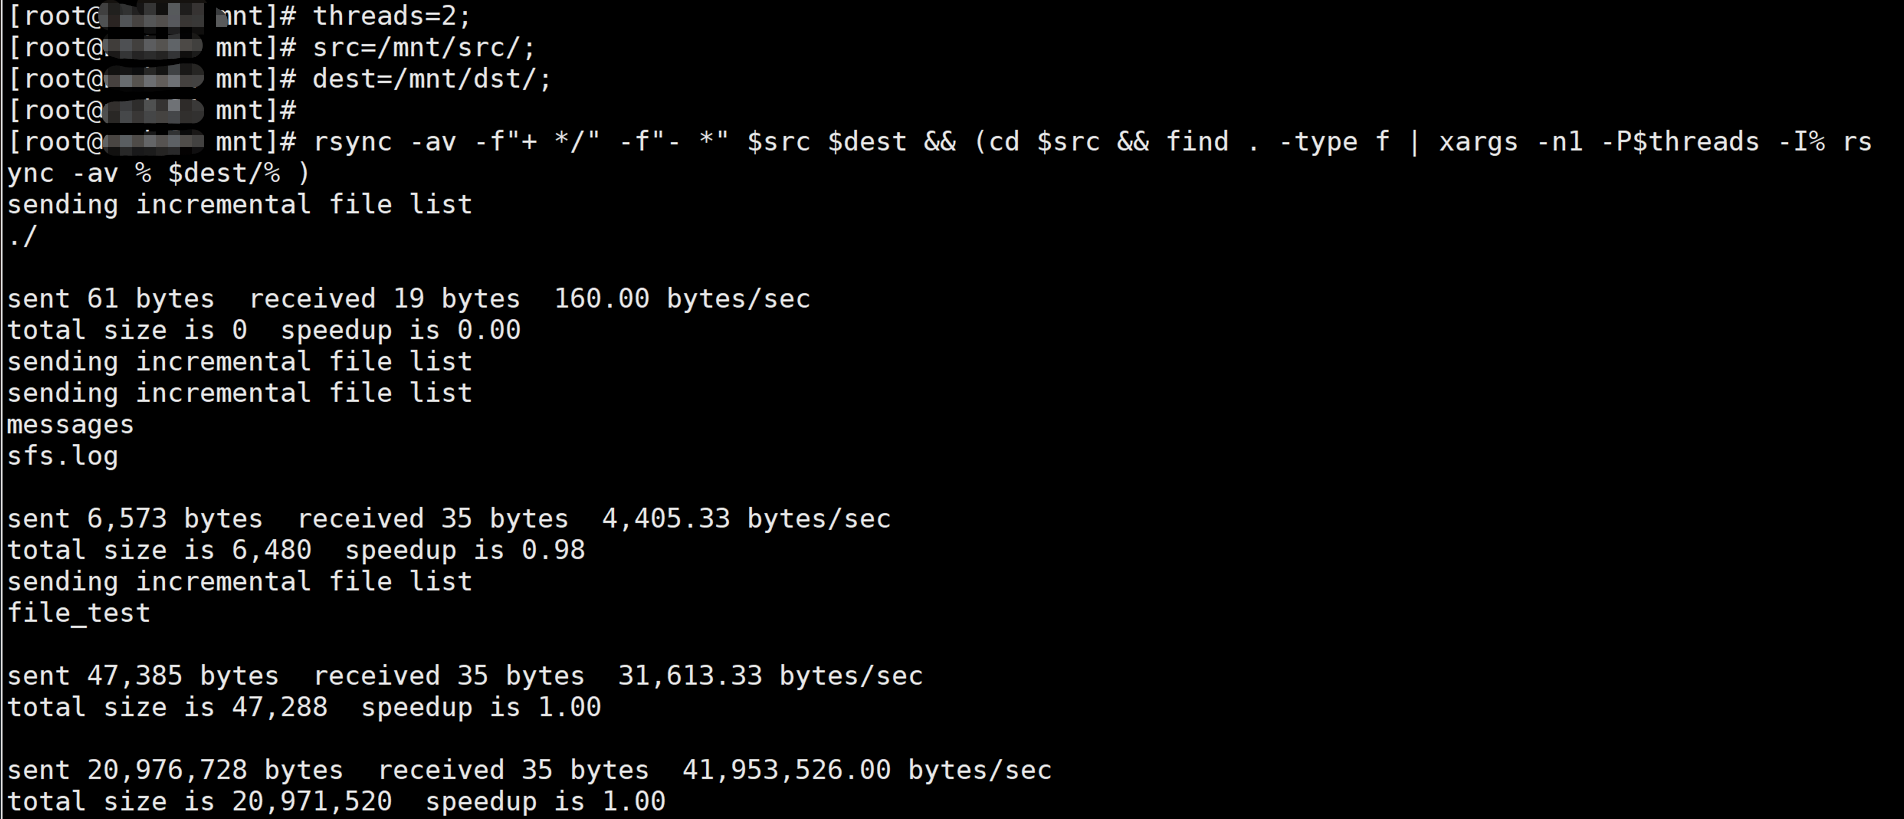The width and height of the screenshot is (1904, 819).
Task: Click the "find" word in the rsync command
Action: (1197, 142)
